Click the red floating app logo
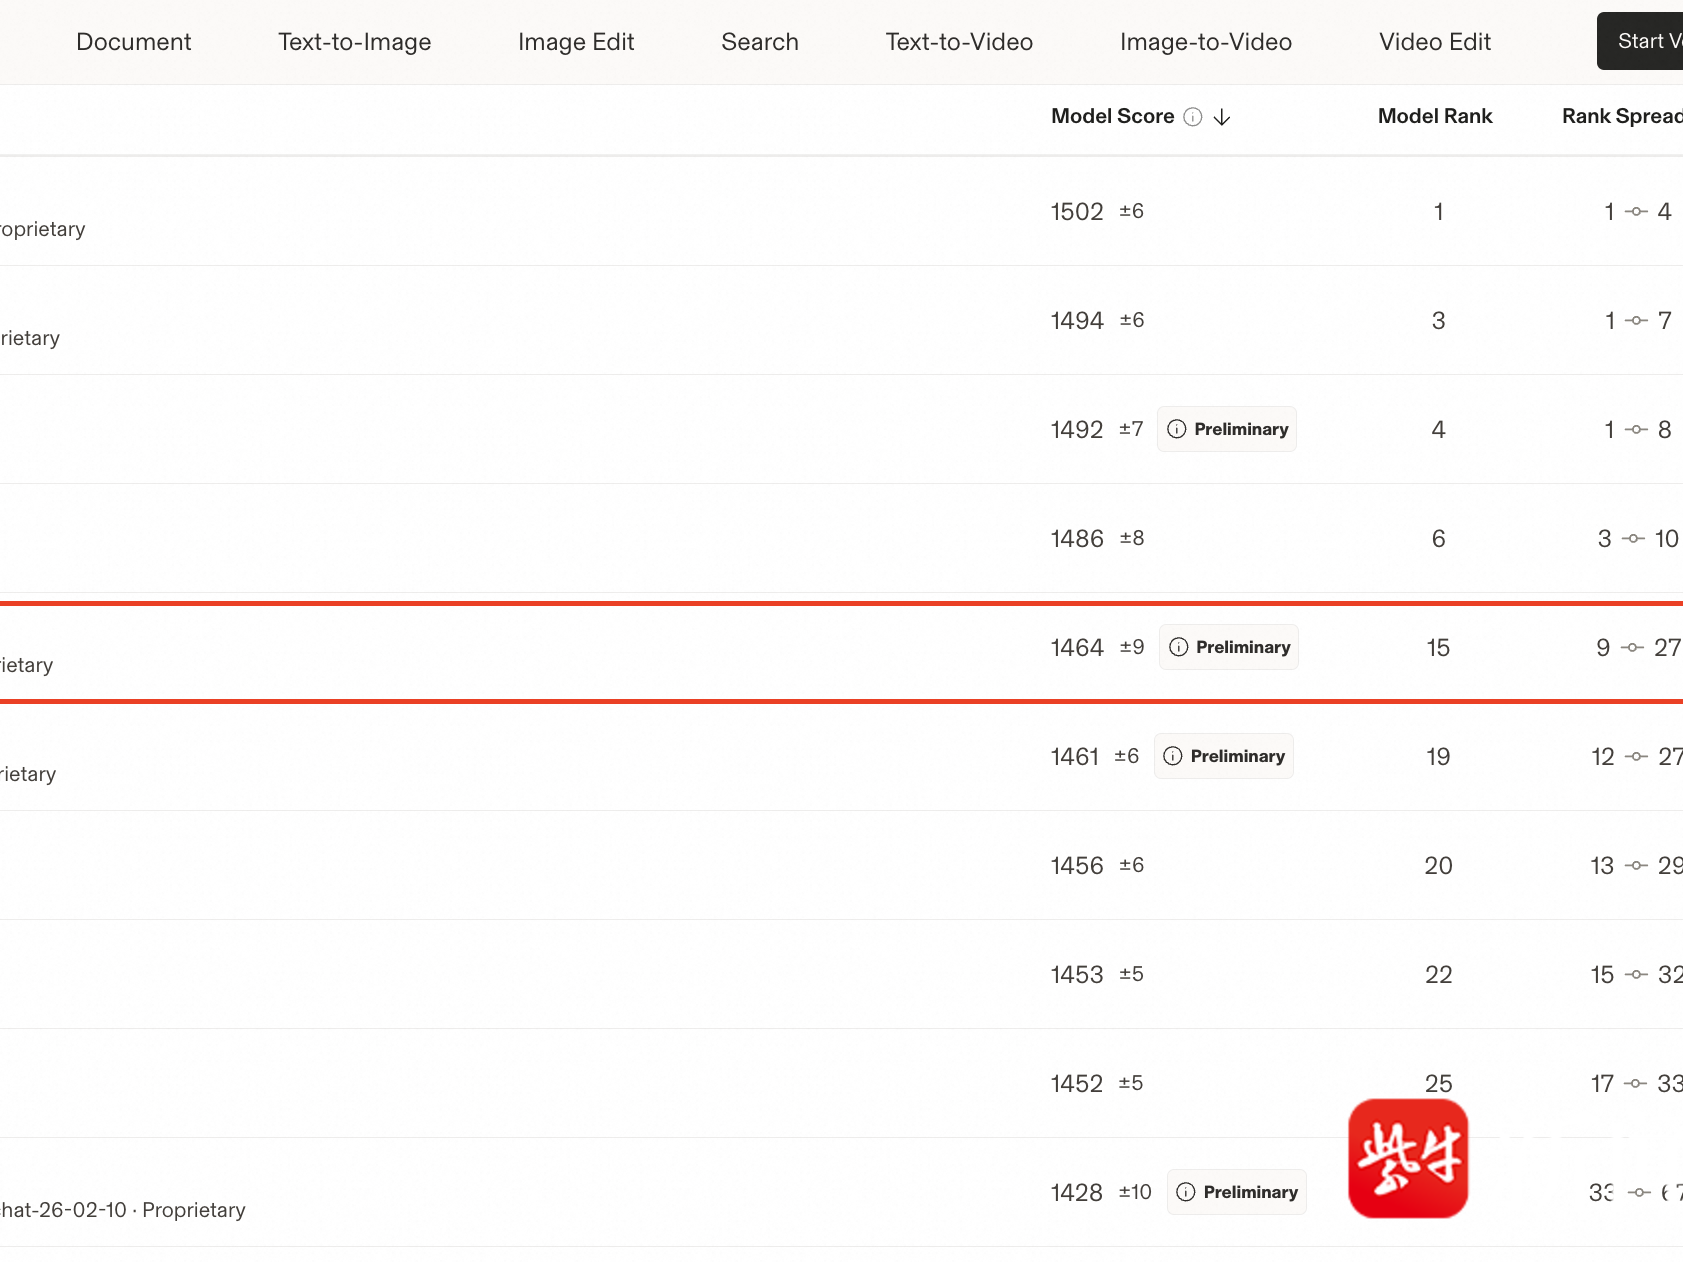 (x=1407, y=1159)
